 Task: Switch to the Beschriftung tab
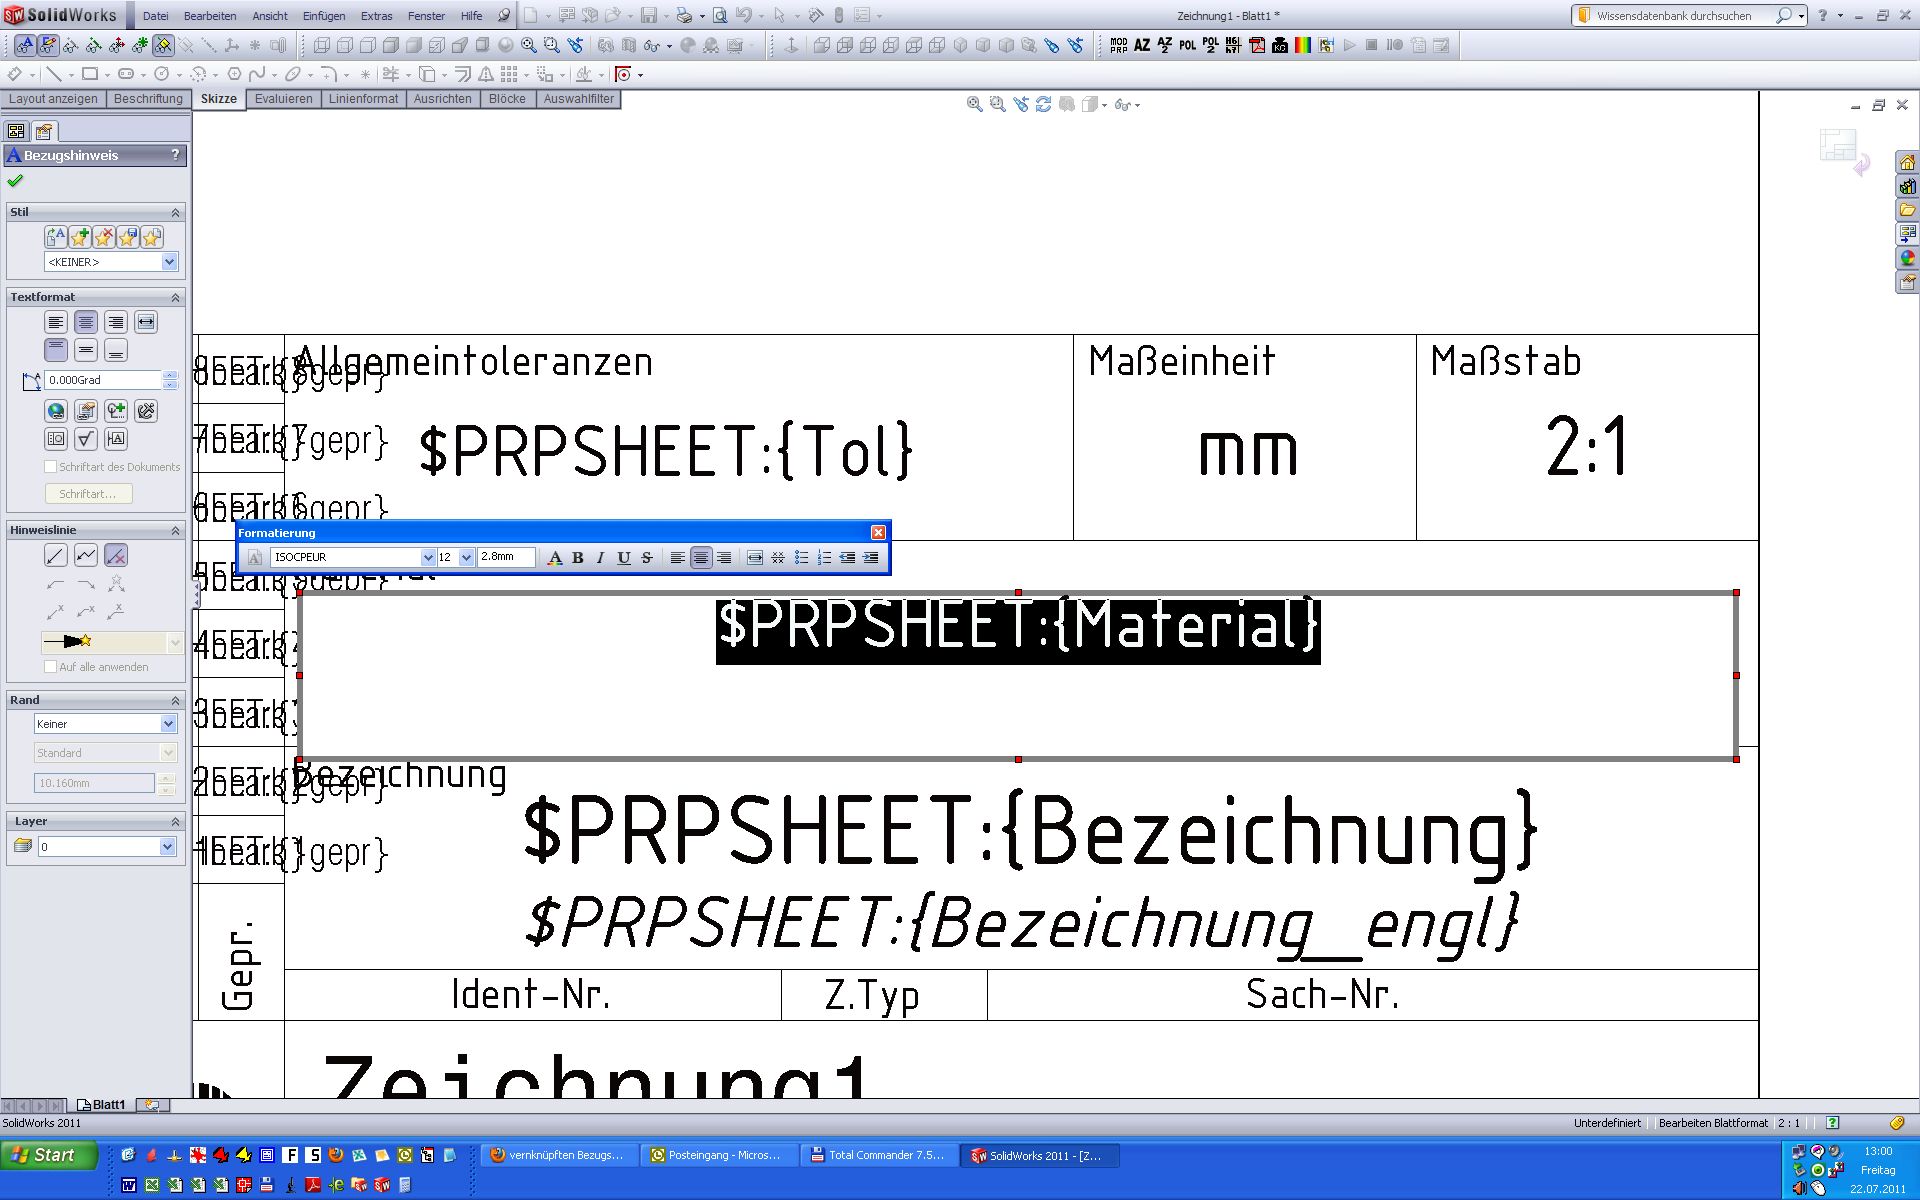pos(148,99)
